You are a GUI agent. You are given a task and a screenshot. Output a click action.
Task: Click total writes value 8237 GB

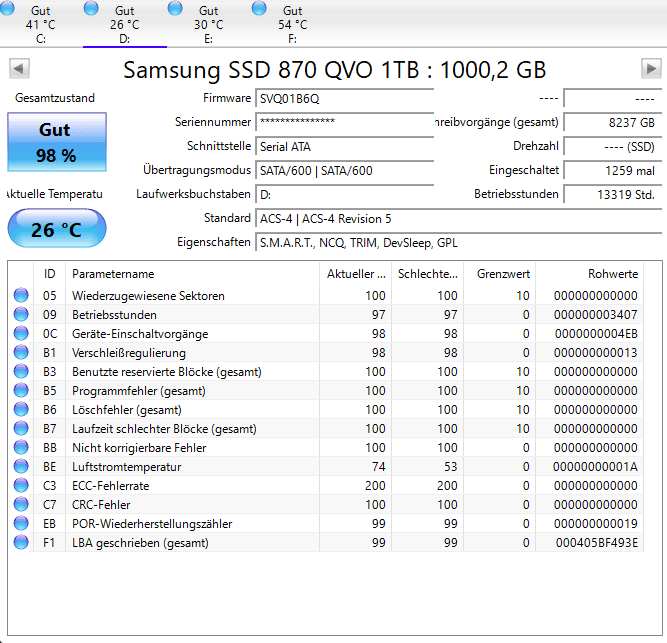click(x=613, y=122)
